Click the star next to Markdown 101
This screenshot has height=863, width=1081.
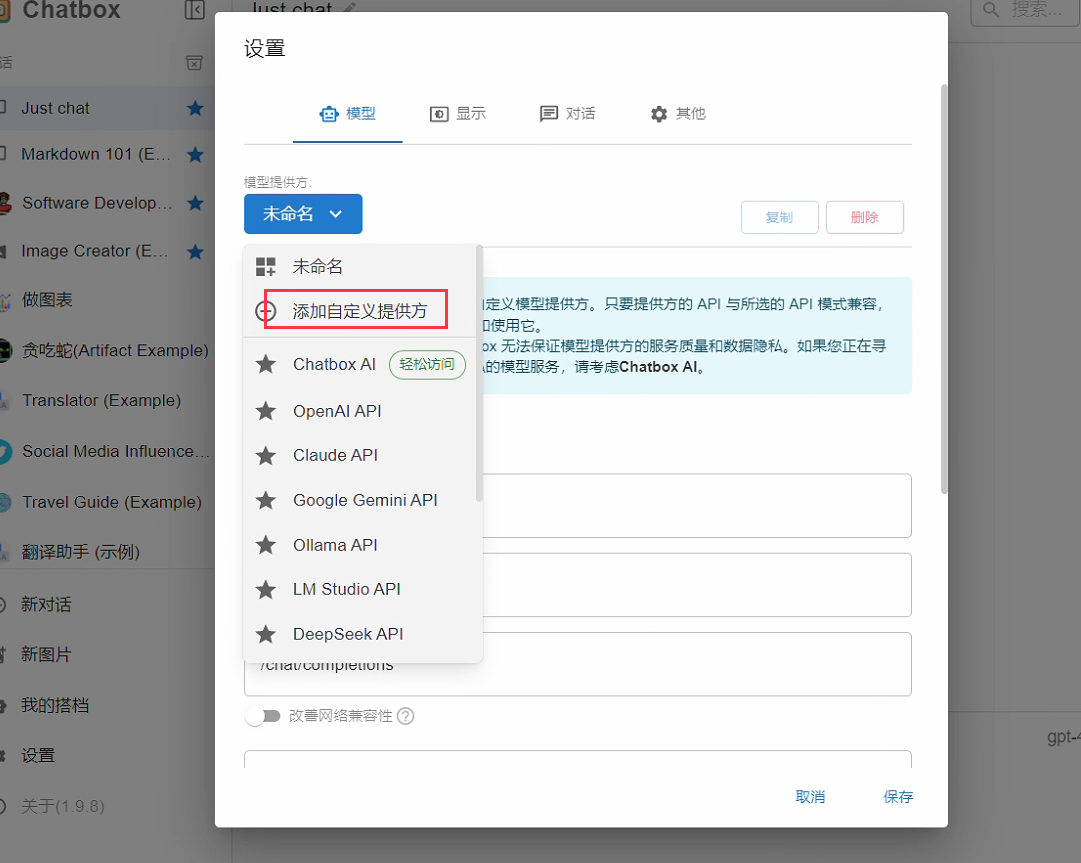point(195,154)
